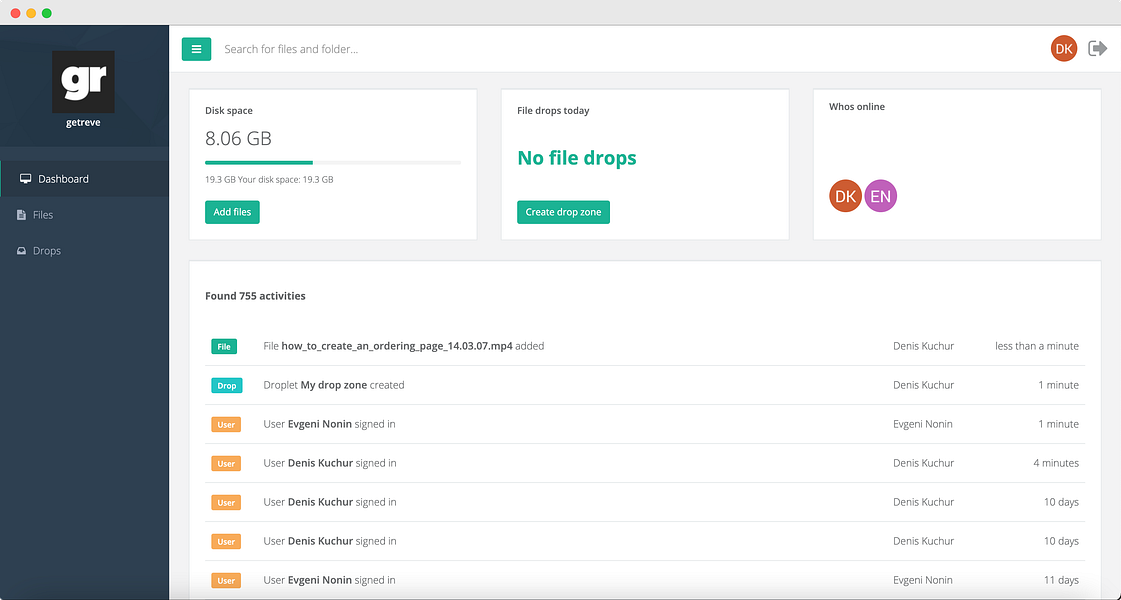This screenshot has height=600, width=1121.
Task: Select EN avatar under Whos online
Action: pyautogui.click(x=881, y=196)
